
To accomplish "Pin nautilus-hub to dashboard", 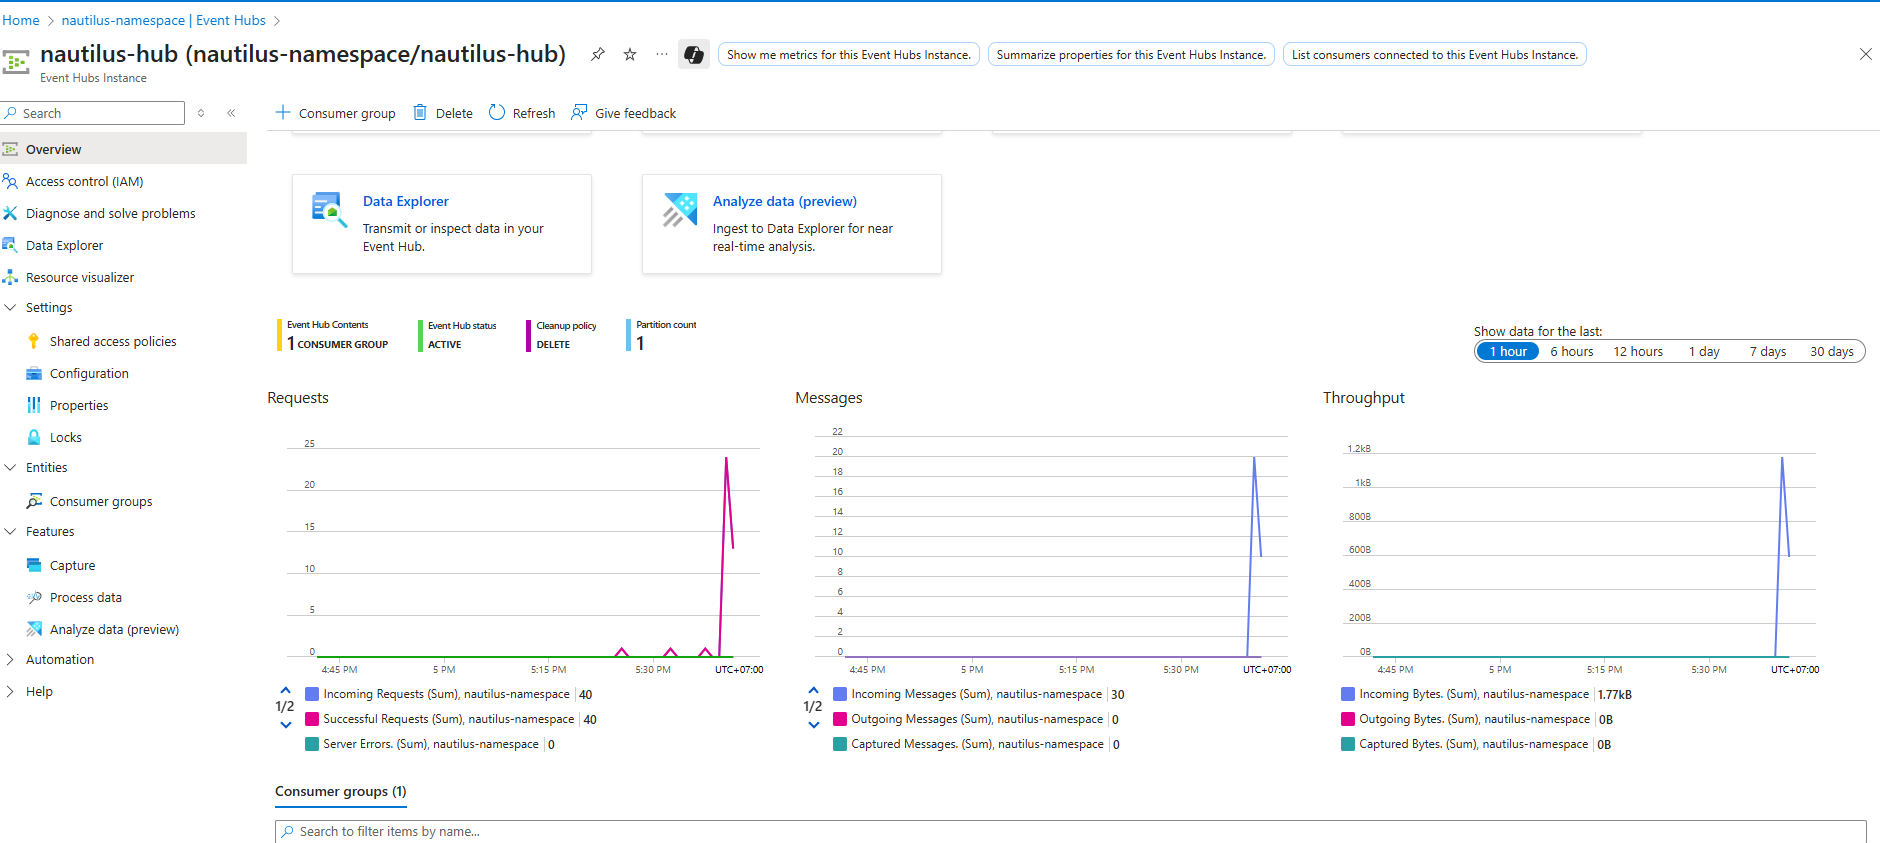I will point(598,54).
